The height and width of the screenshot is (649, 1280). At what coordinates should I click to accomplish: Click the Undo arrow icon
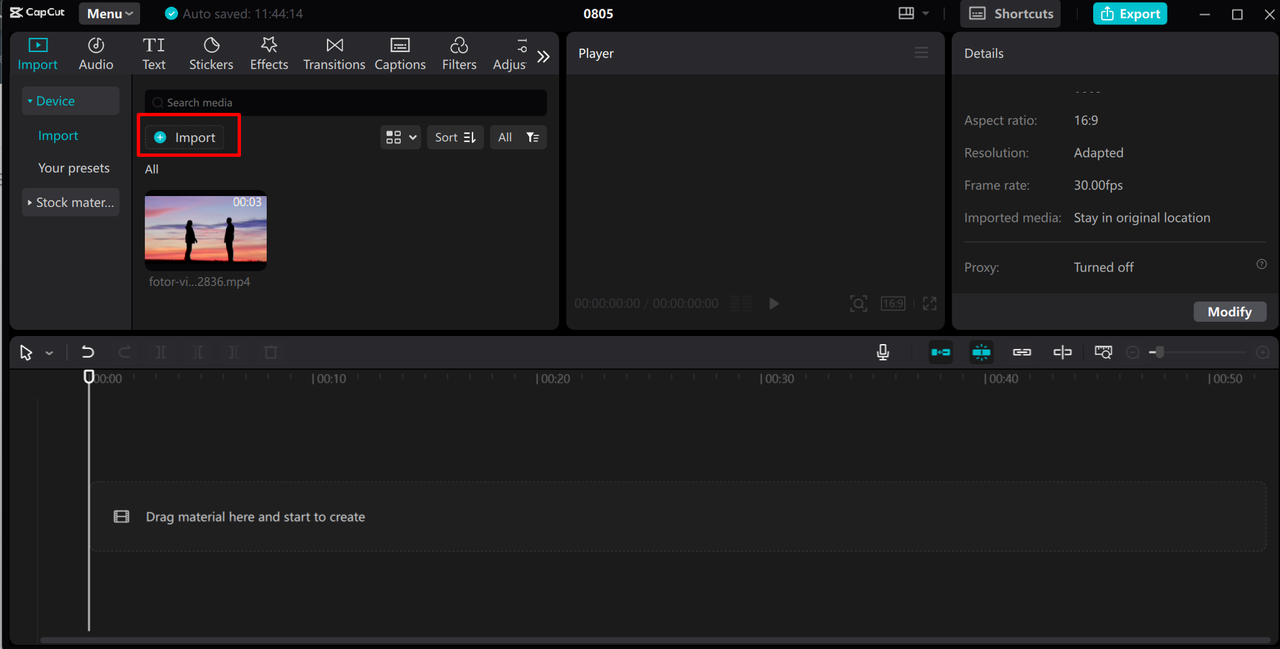coord(88,352)
